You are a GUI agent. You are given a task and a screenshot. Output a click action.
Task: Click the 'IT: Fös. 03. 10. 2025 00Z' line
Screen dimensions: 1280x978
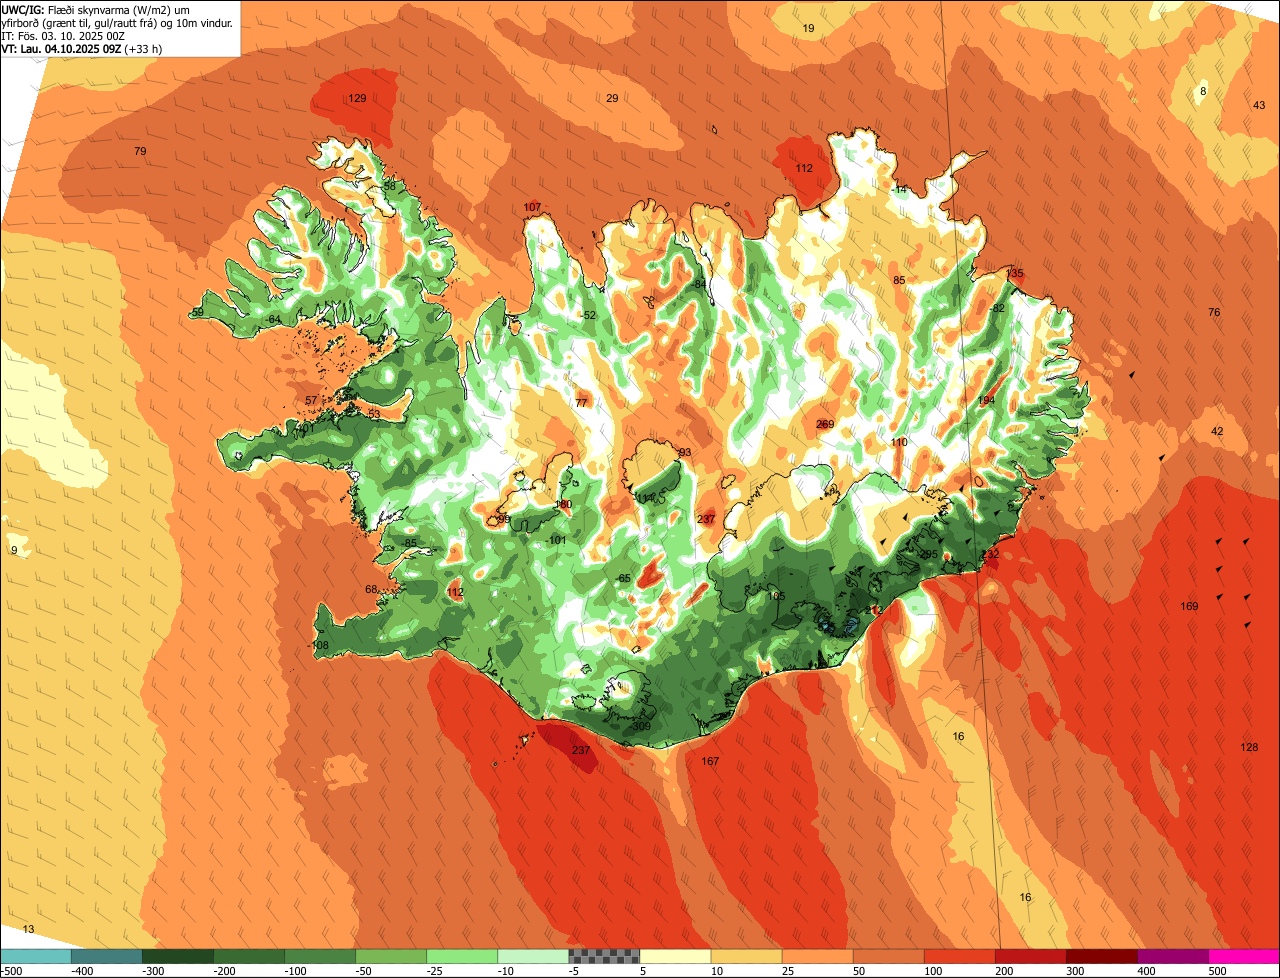[63, 35]
